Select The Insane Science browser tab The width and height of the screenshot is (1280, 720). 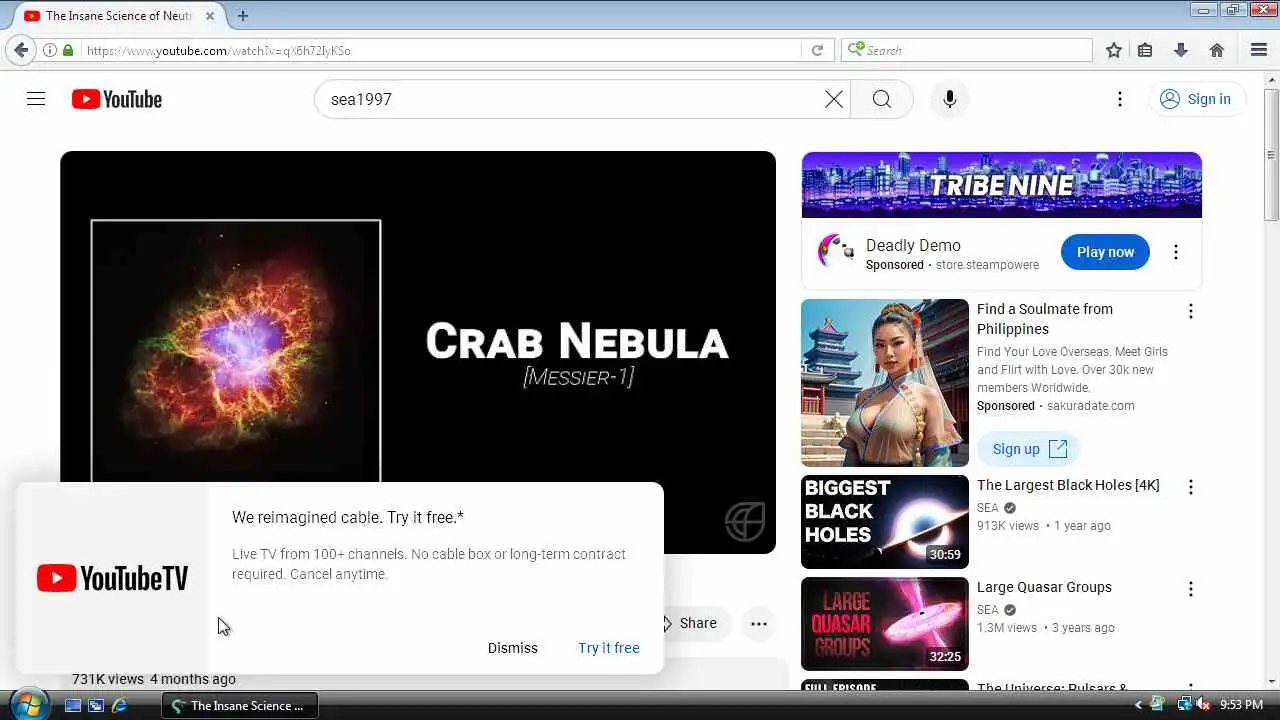tap(118, 16)
